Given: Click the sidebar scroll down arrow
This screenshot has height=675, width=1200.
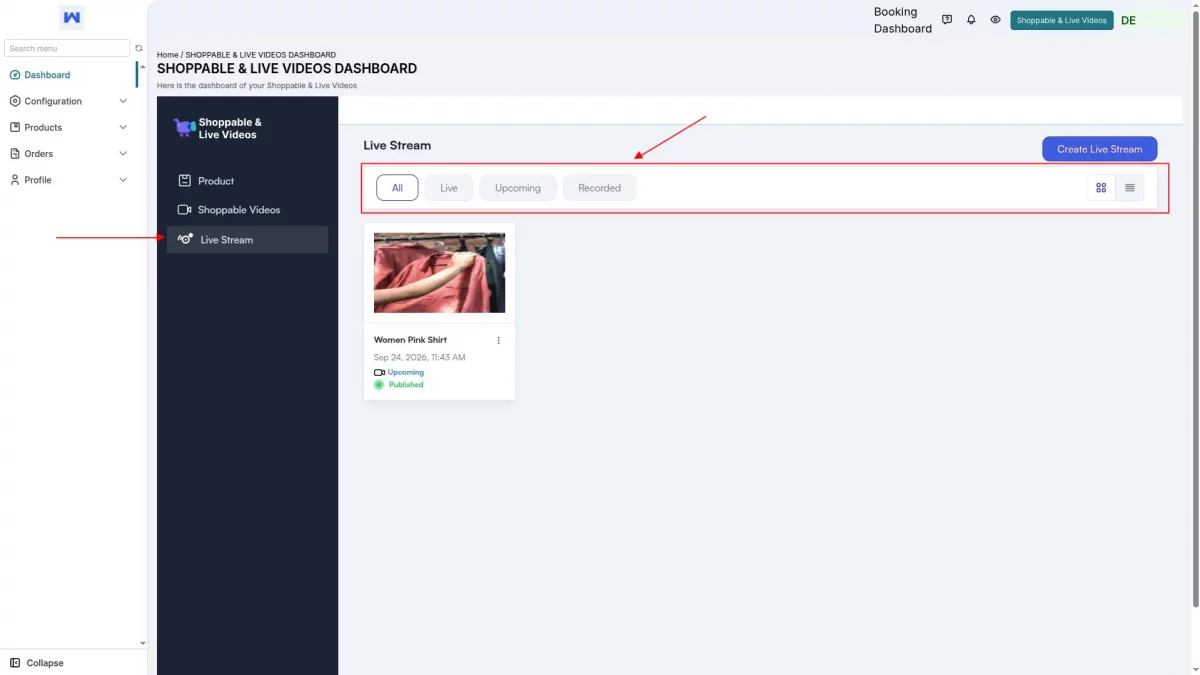Looking at the screenshot, I should tap(142, 643).
